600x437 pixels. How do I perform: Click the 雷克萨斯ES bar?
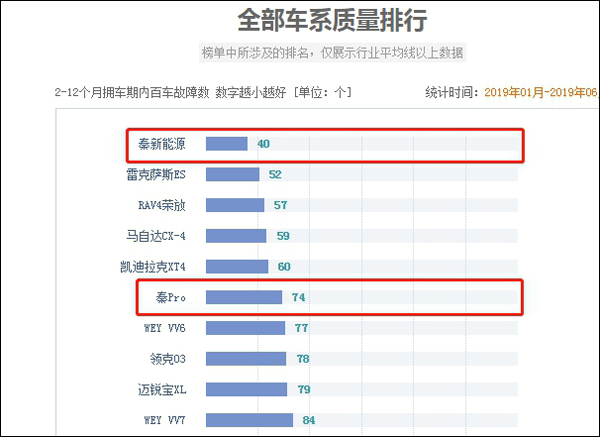click(233, 174)
